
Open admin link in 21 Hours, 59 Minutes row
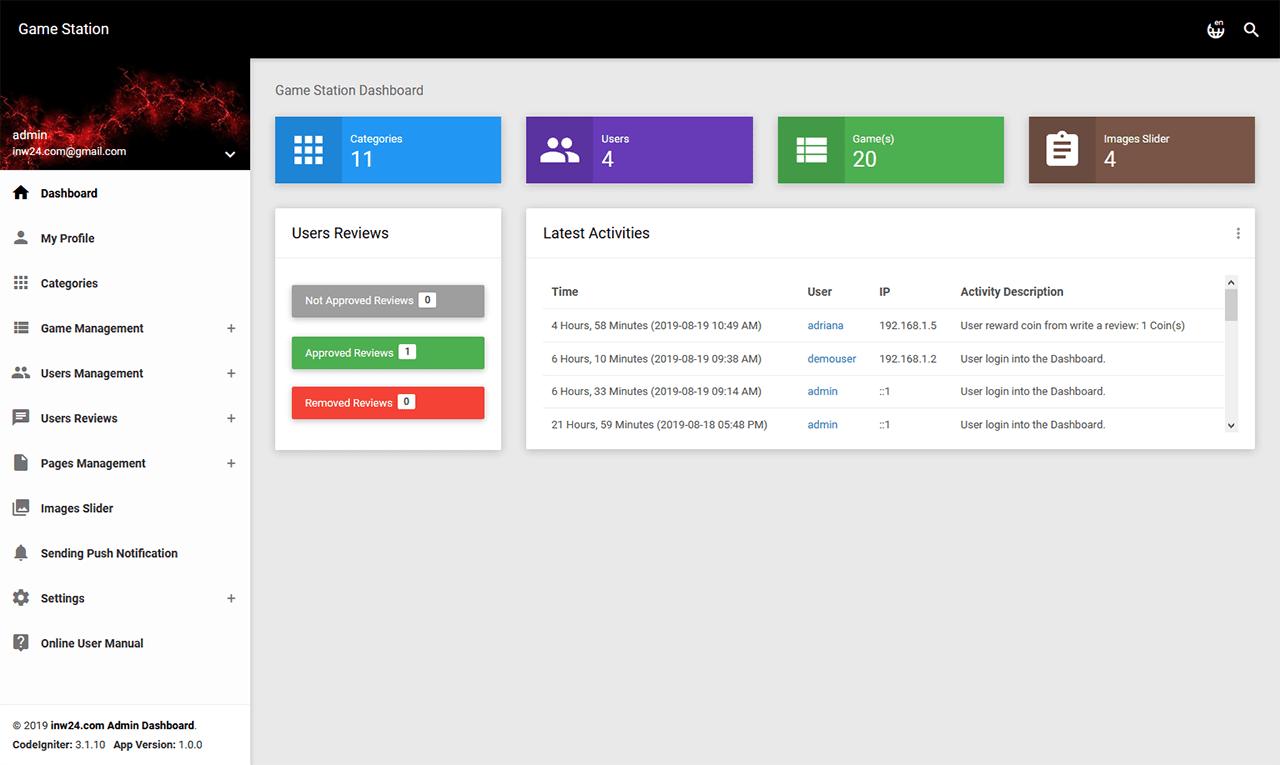coord(823,424)
